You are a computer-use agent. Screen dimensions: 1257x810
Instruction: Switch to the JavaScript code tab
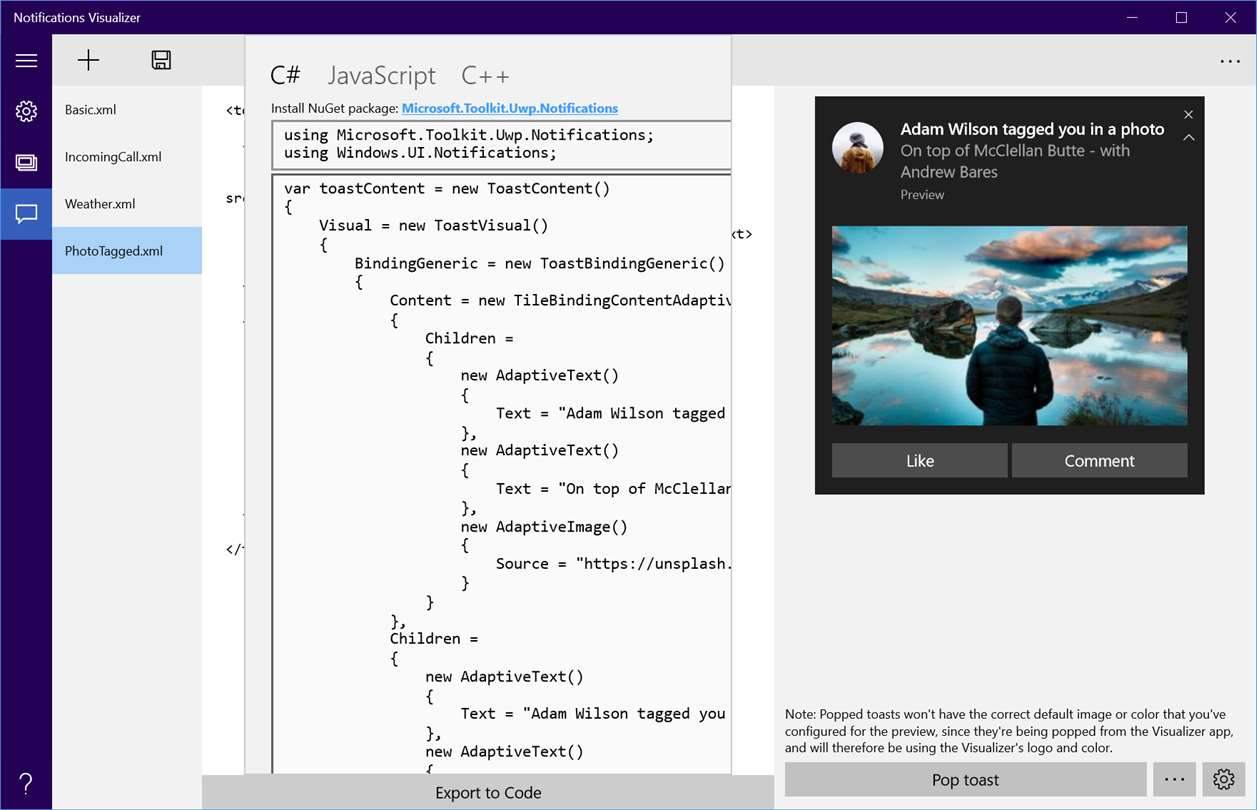coord(382,76)
